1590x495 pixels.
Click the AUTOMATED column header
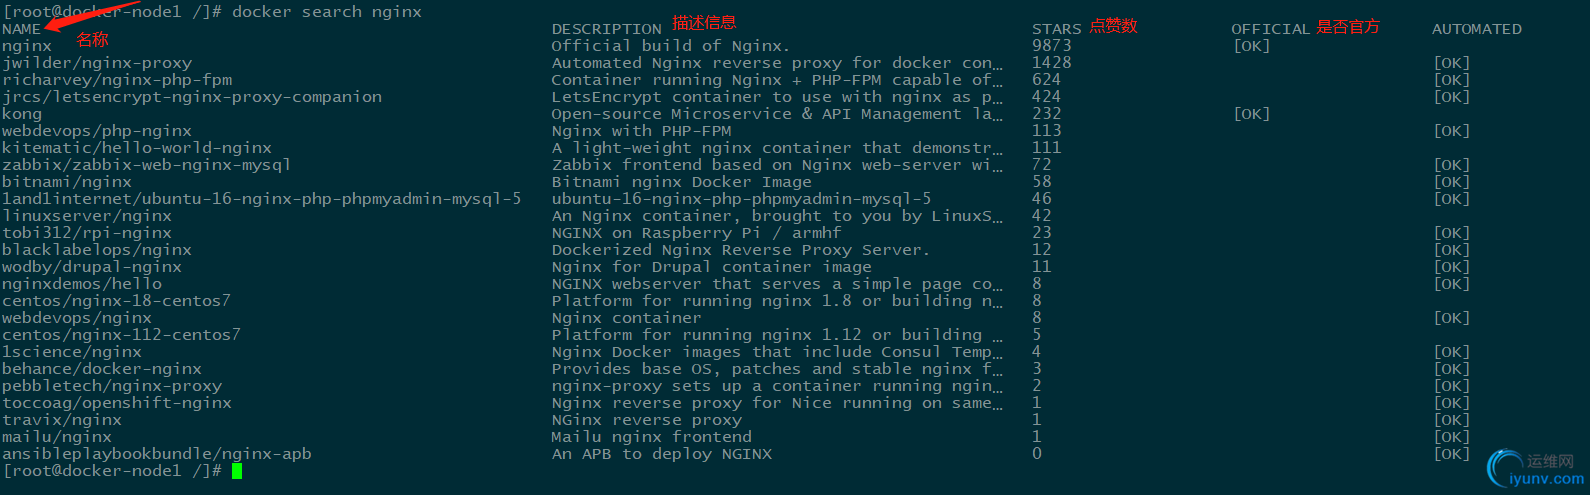pos(1477,29)
